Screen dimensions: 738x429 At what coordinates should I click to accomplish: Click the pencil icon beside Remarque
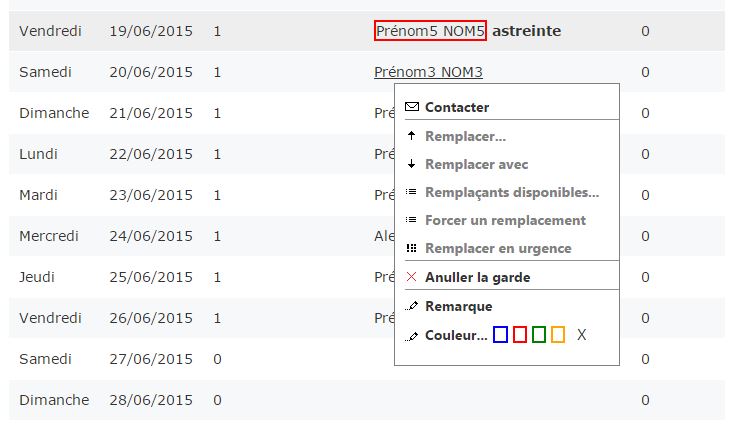pyautogui.click(x=411, y=306)
